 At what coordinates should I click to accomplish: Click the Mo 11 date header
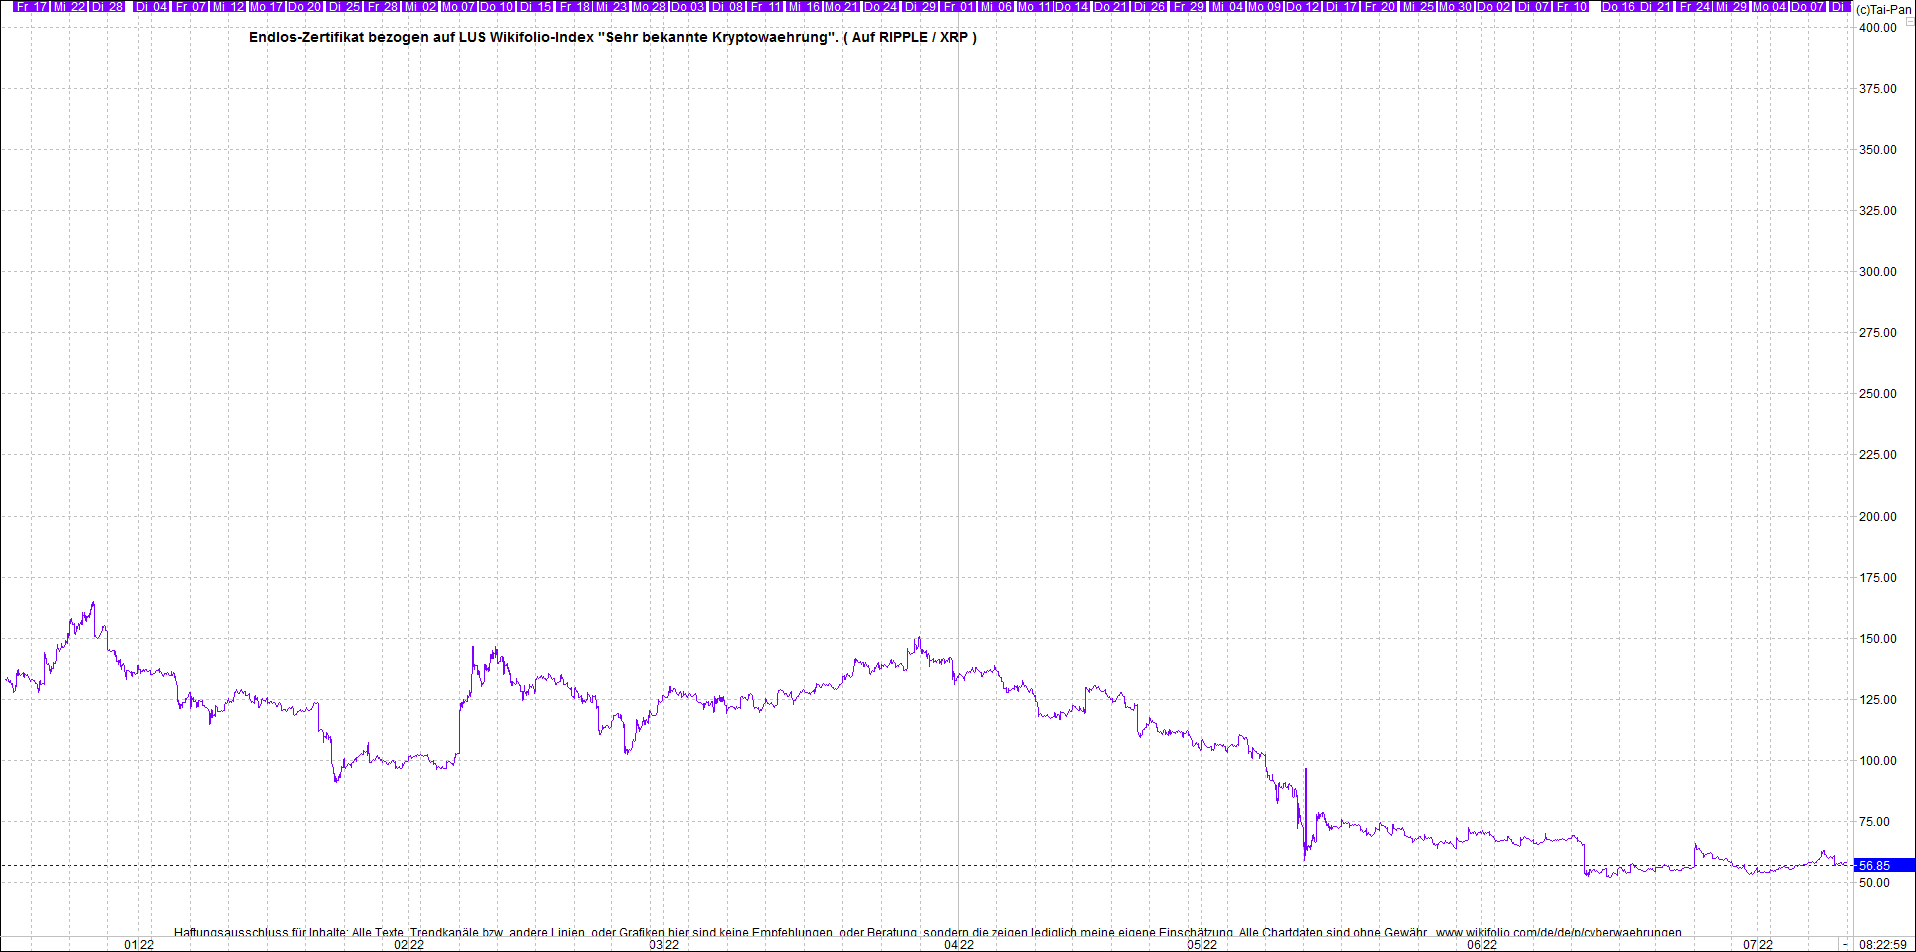click(1034, 6)
